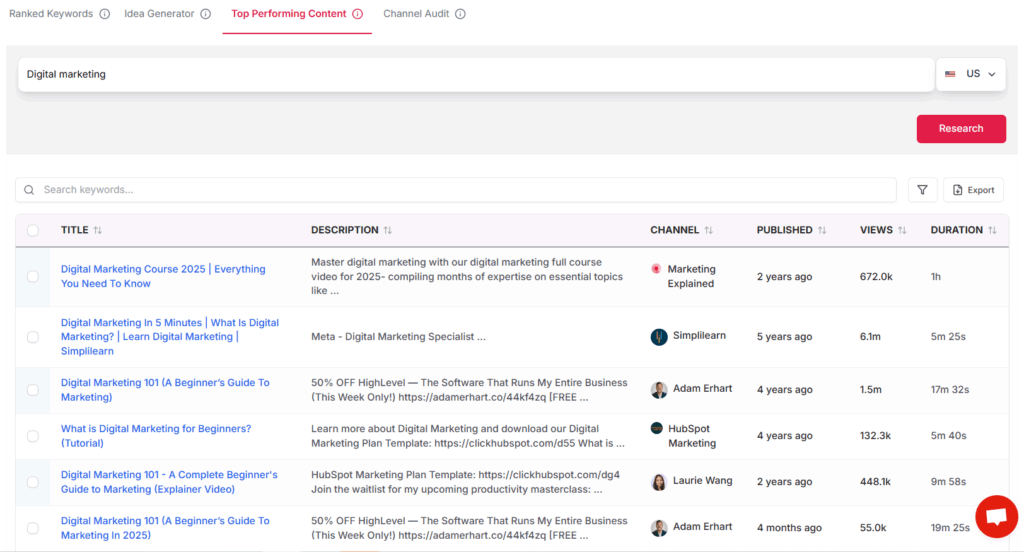
Task: Check the Digital Marketing Course 2025 row
Action: [33, 277]
